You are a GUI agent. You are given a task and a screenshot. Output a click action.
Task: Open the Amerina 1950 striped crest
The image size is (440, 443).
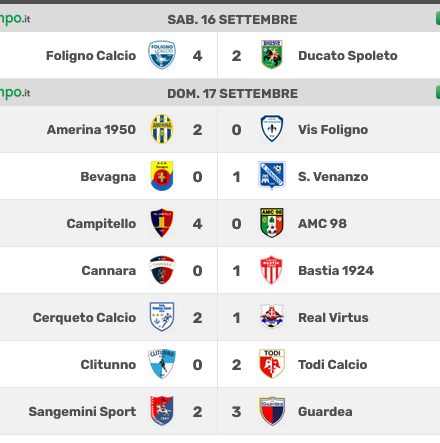162,129
